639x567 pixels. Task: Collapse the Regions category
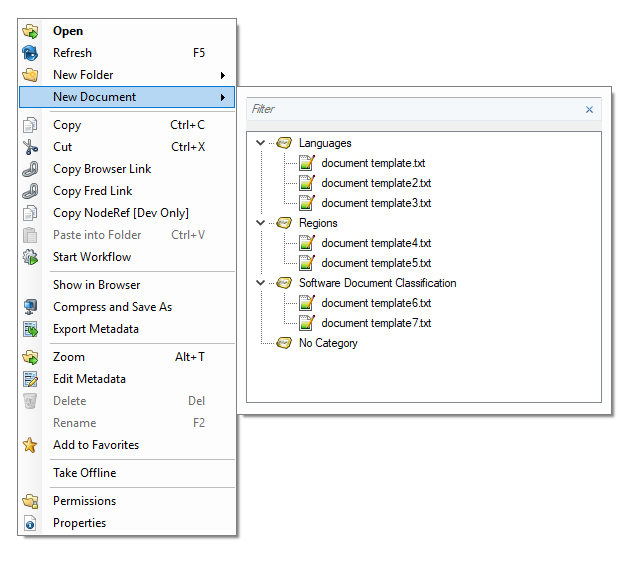[260, 223]
